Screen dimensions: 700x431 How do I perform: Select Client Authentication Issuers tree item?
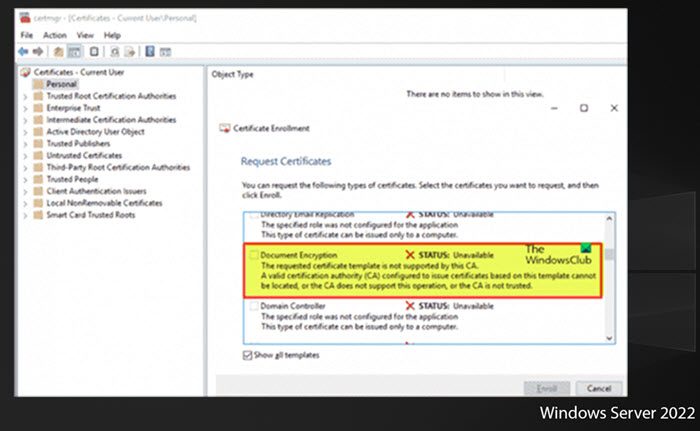tap(96, 191)
